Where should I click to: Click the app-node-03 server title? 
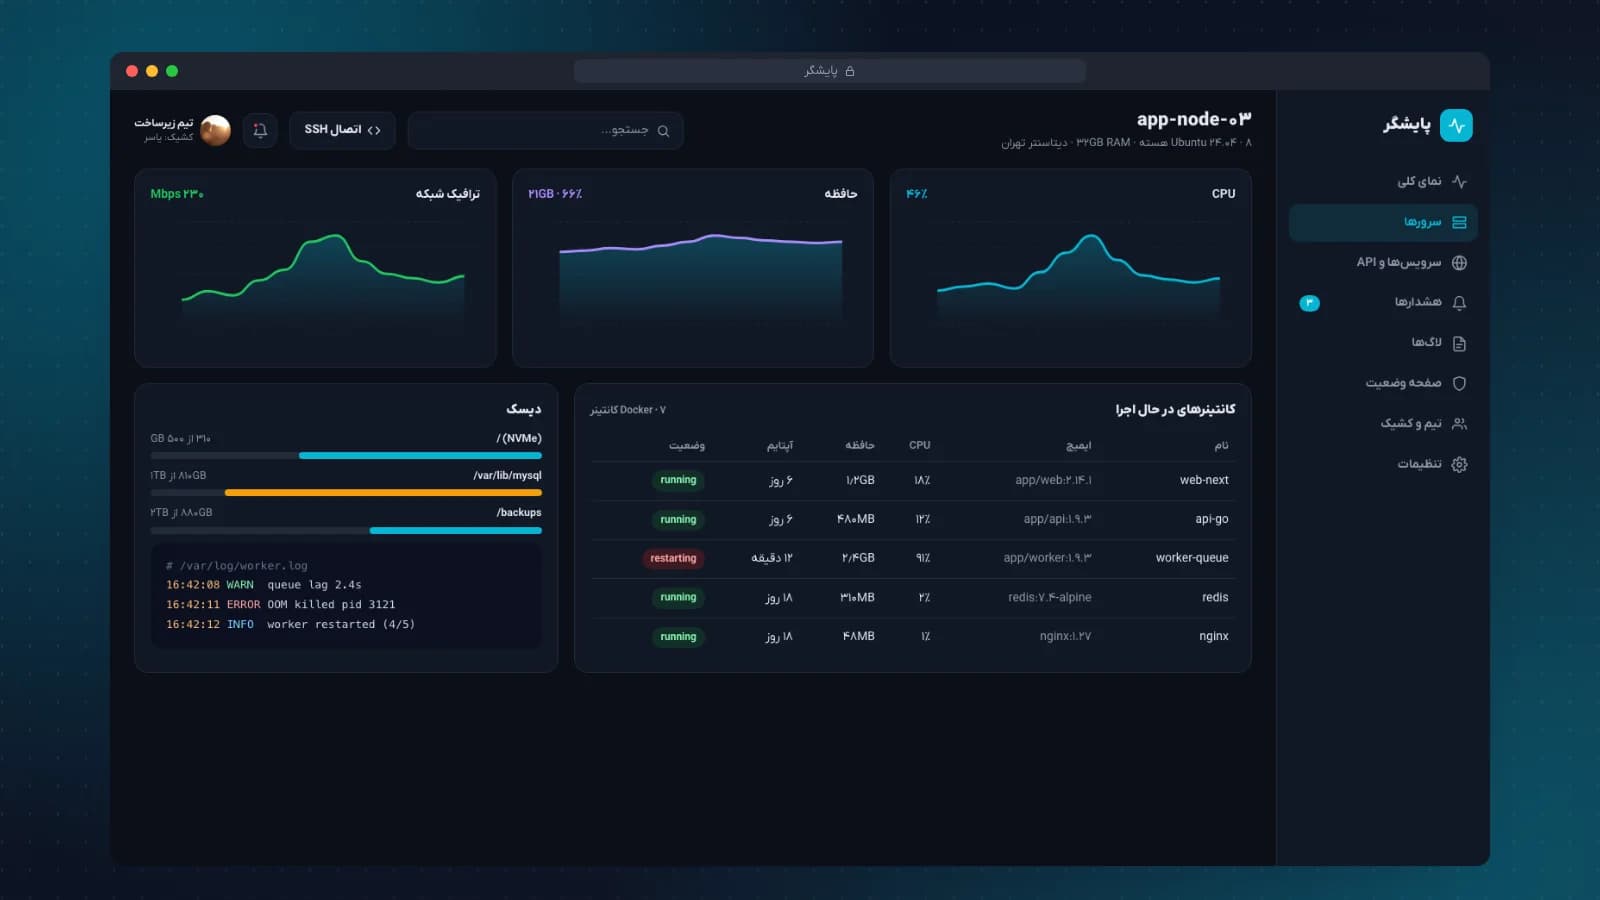1194,119
